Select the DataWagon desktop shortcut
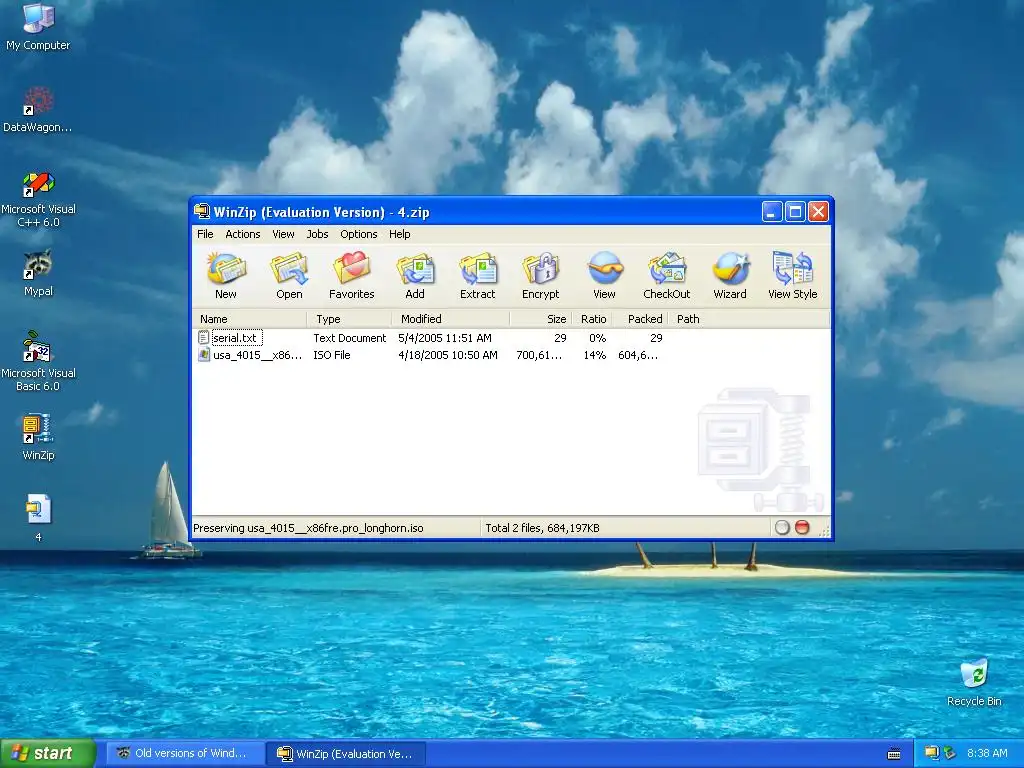Image resolution: width=1024 pixels, height=768 pixels. click(38, 109)
